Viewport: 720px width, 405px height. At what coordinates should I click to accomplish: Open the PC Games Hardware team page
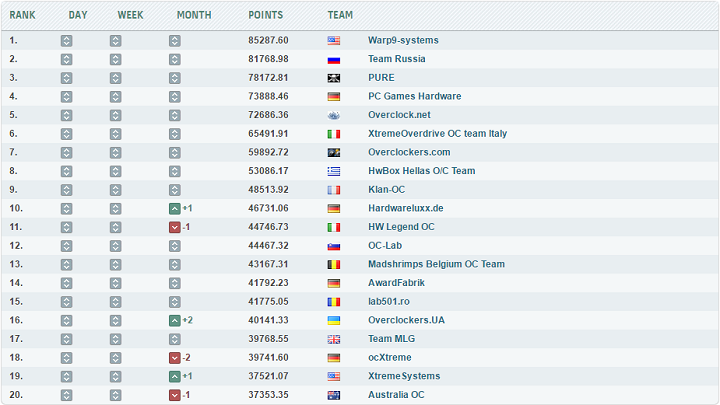click(x=414, y=97)
